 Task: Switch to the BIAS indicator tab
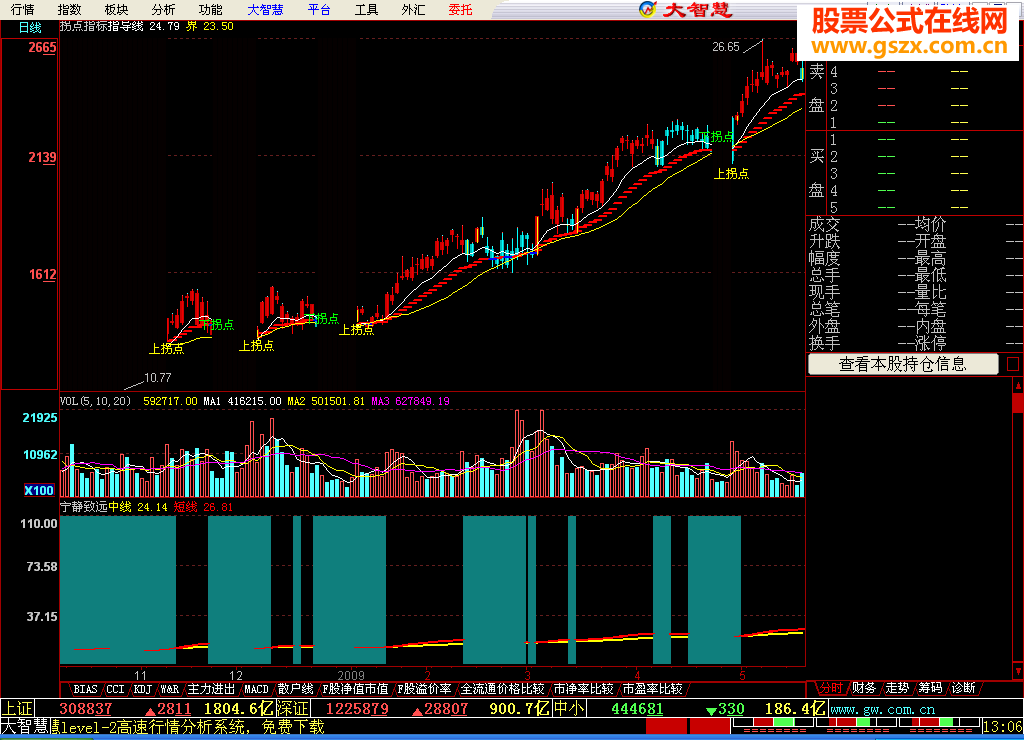click(85, 689)
